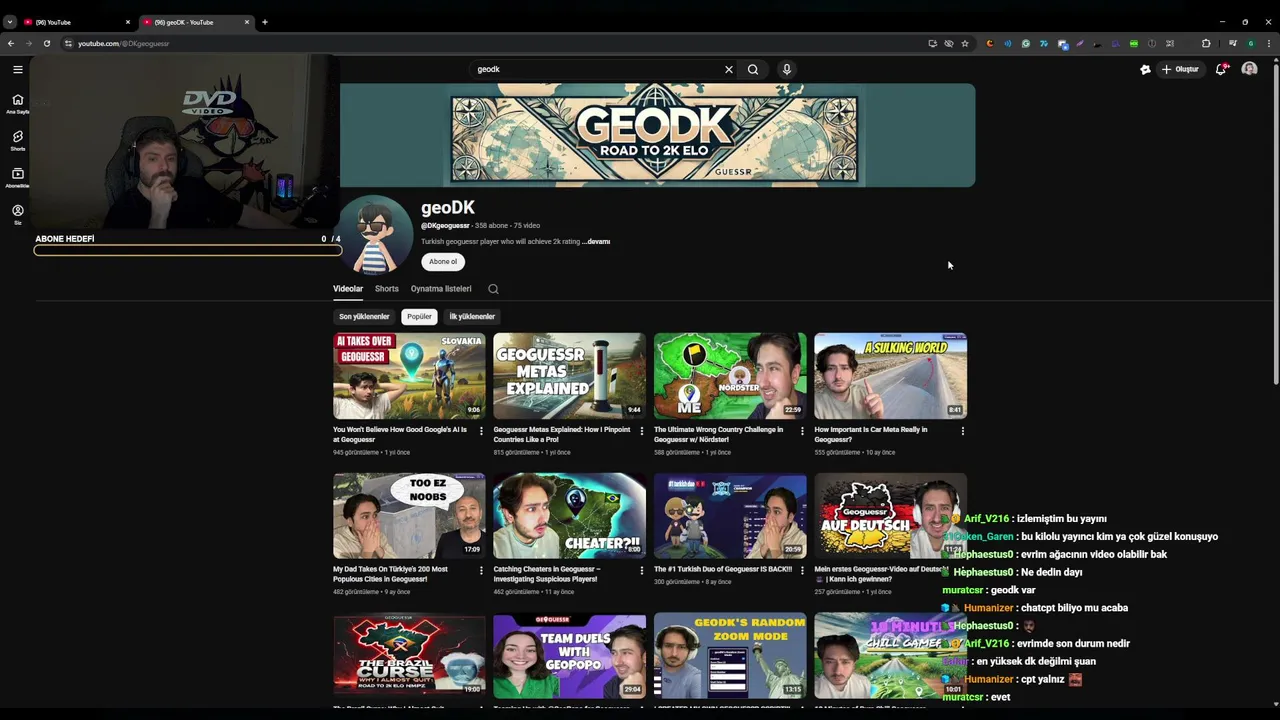
Task: Open Abonelikler subscriptions in sidebar
Action: (17, 177)
